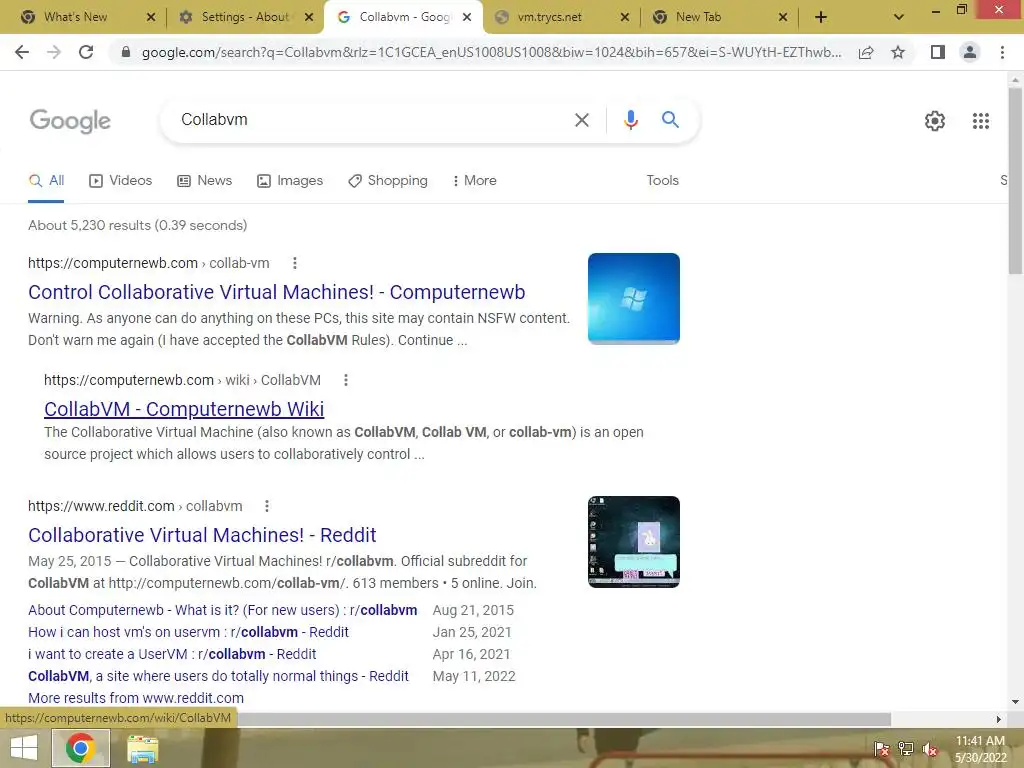Screen dimensions: 1024x768
Task: Click into the Collabvm search field
Action: tap(372, 120)
